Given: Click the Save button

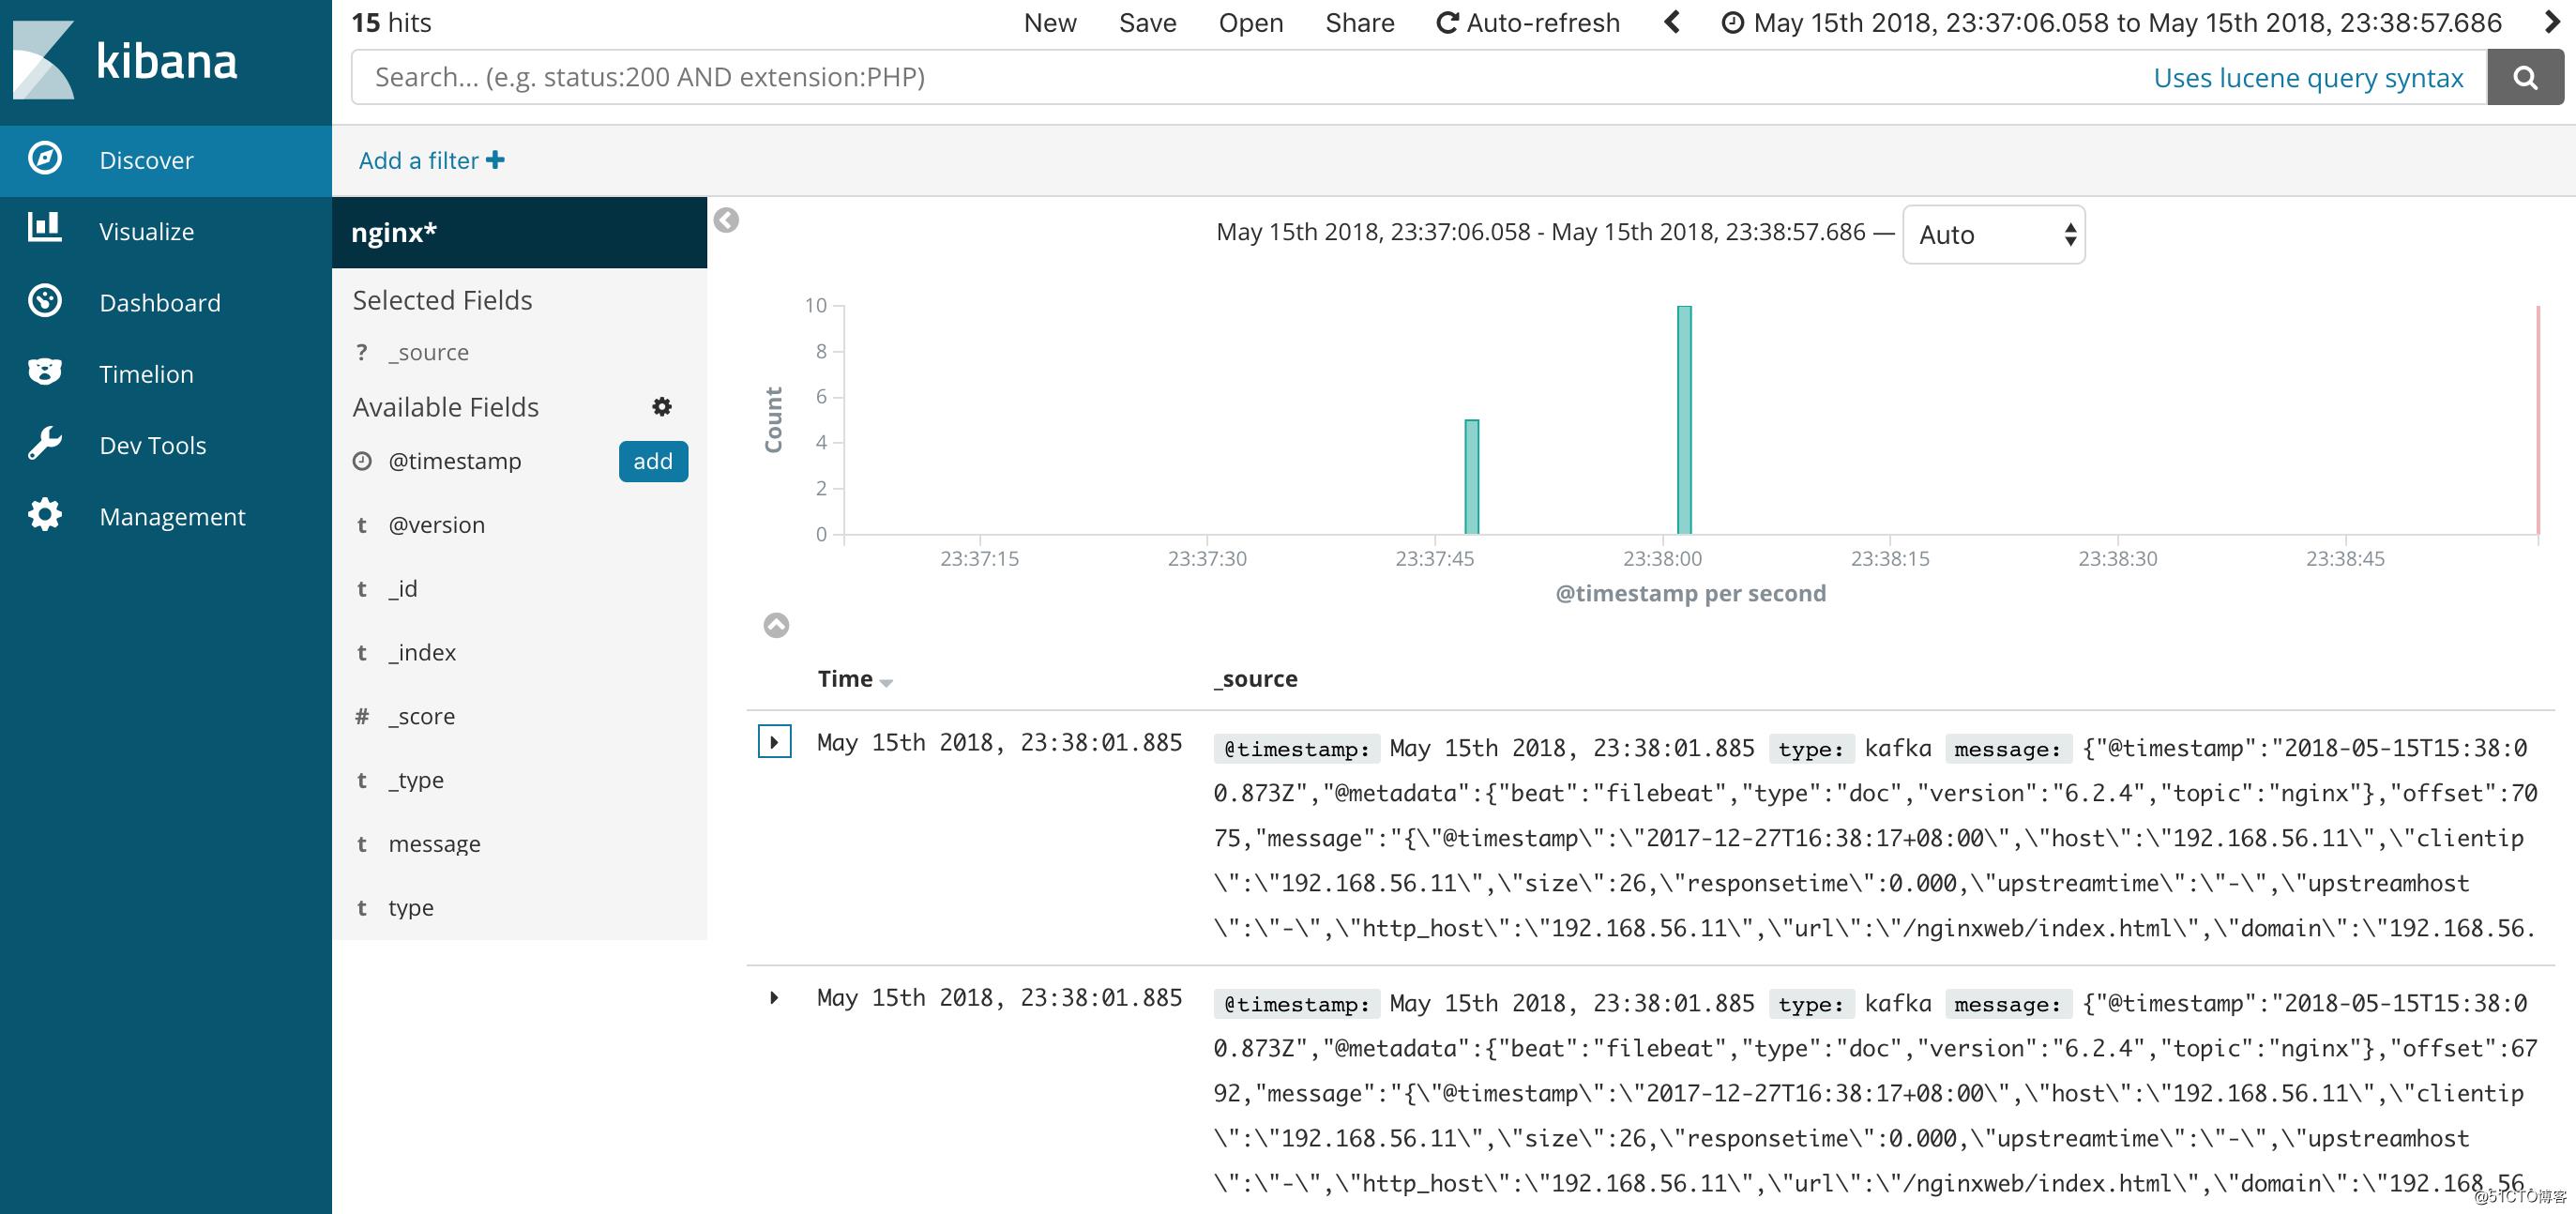Looking at the screenshot, I should point(1145,22).
